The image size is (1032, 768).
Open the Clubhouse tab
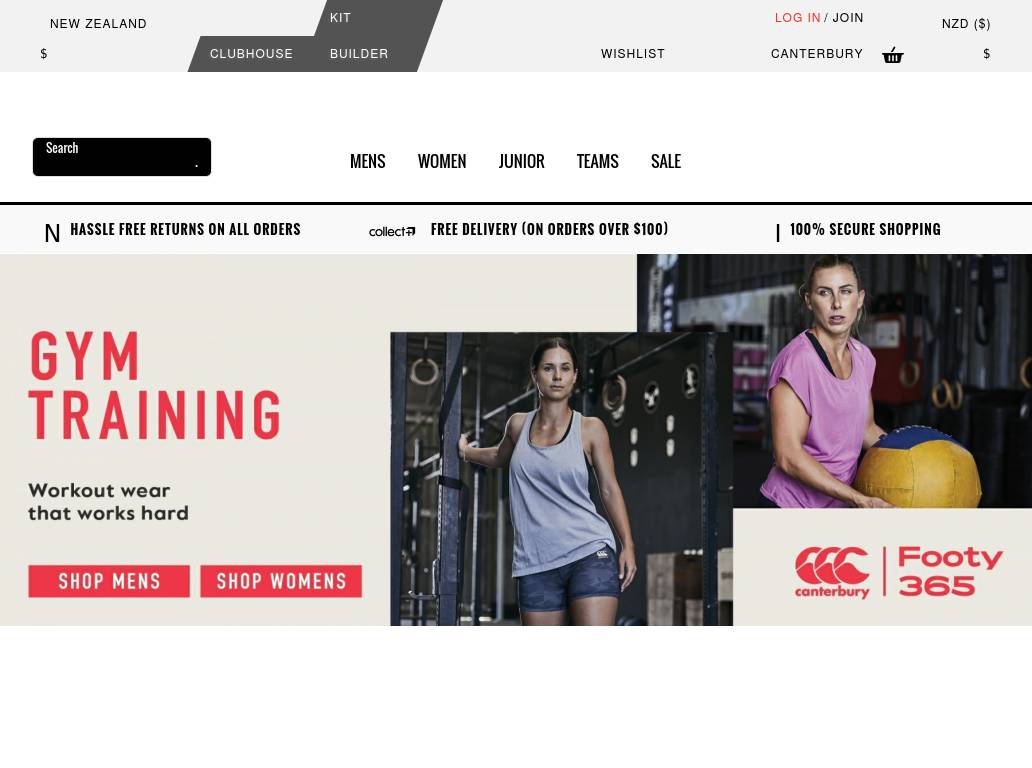pos(251,54)
